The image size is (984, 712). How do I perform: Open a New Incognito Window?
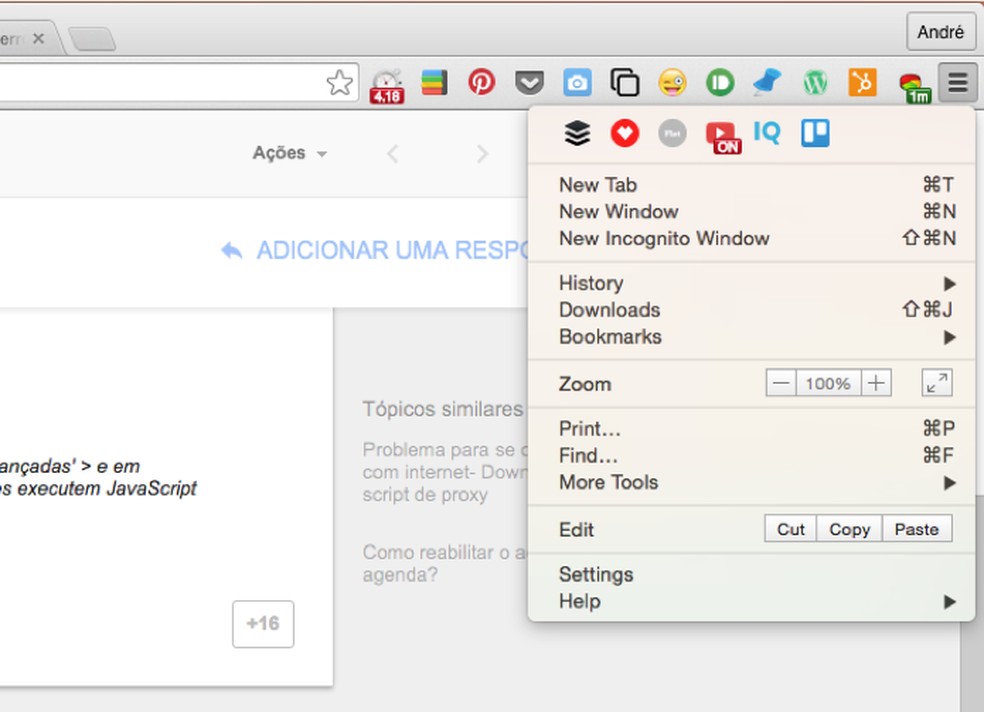coord(752,238)
